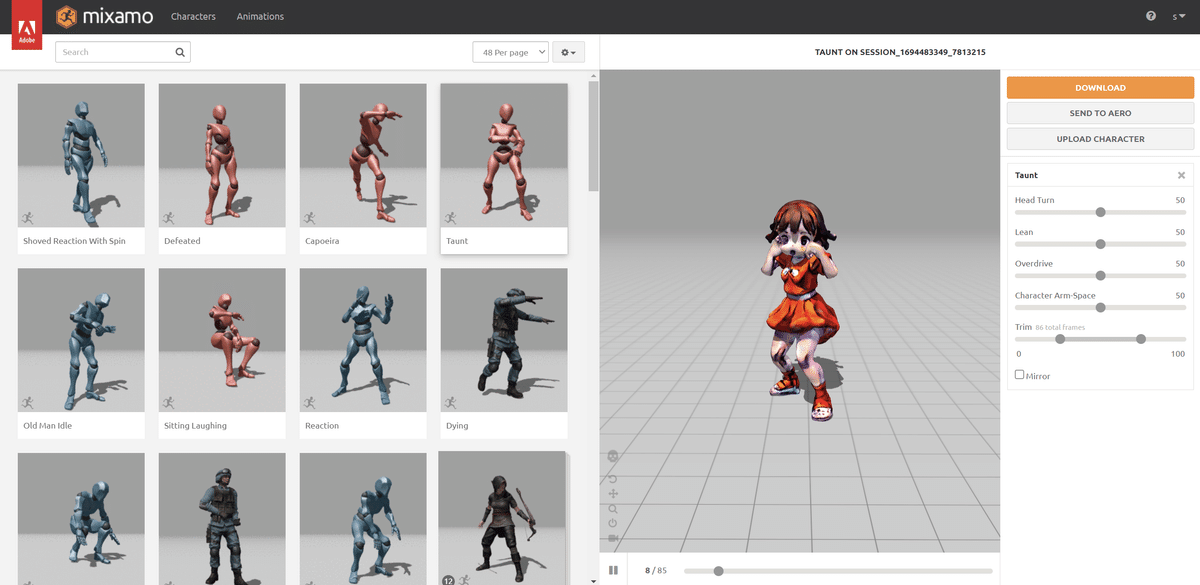
Task: Open the user account dropdown
Action: pos(1179,16)
